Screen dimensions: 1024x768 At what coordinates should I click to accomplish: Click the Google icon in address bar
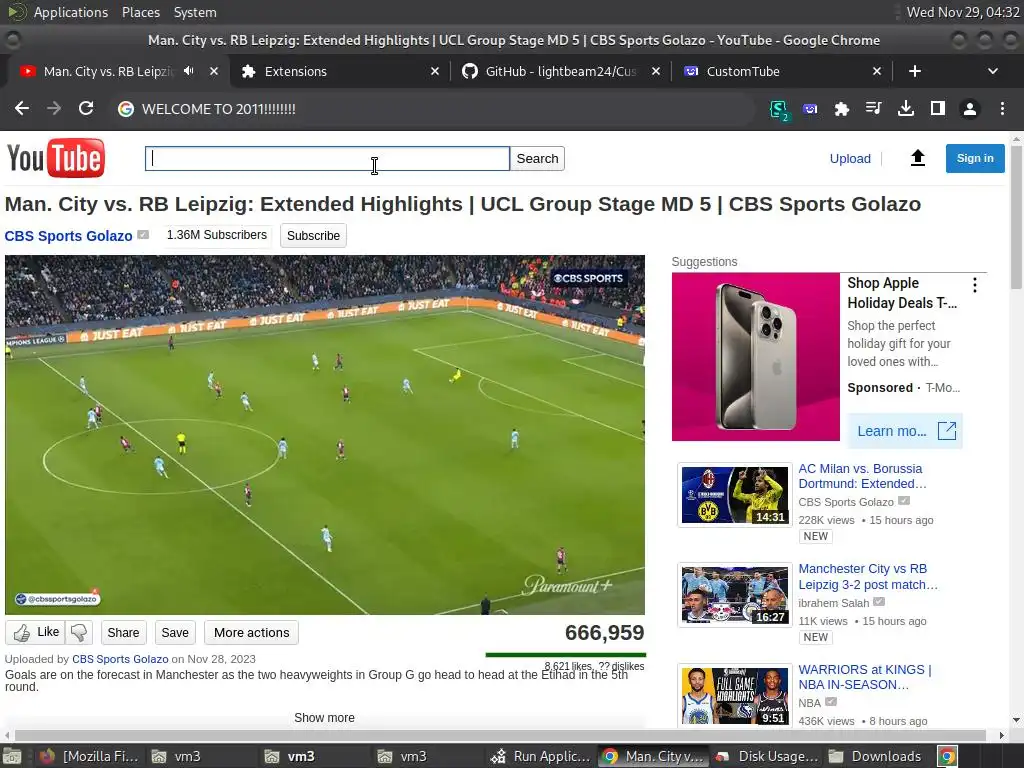coord(126,109)
